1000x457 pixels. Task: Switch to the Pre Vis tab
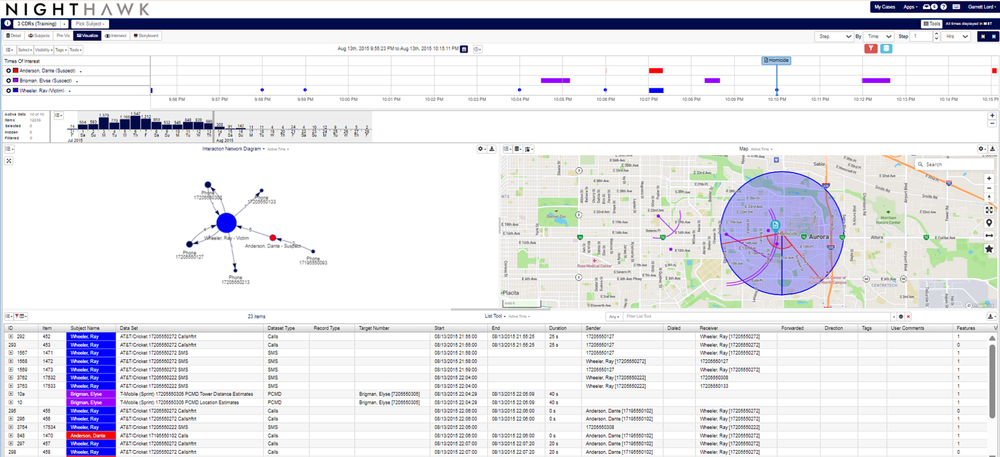(x=62, y=36)
